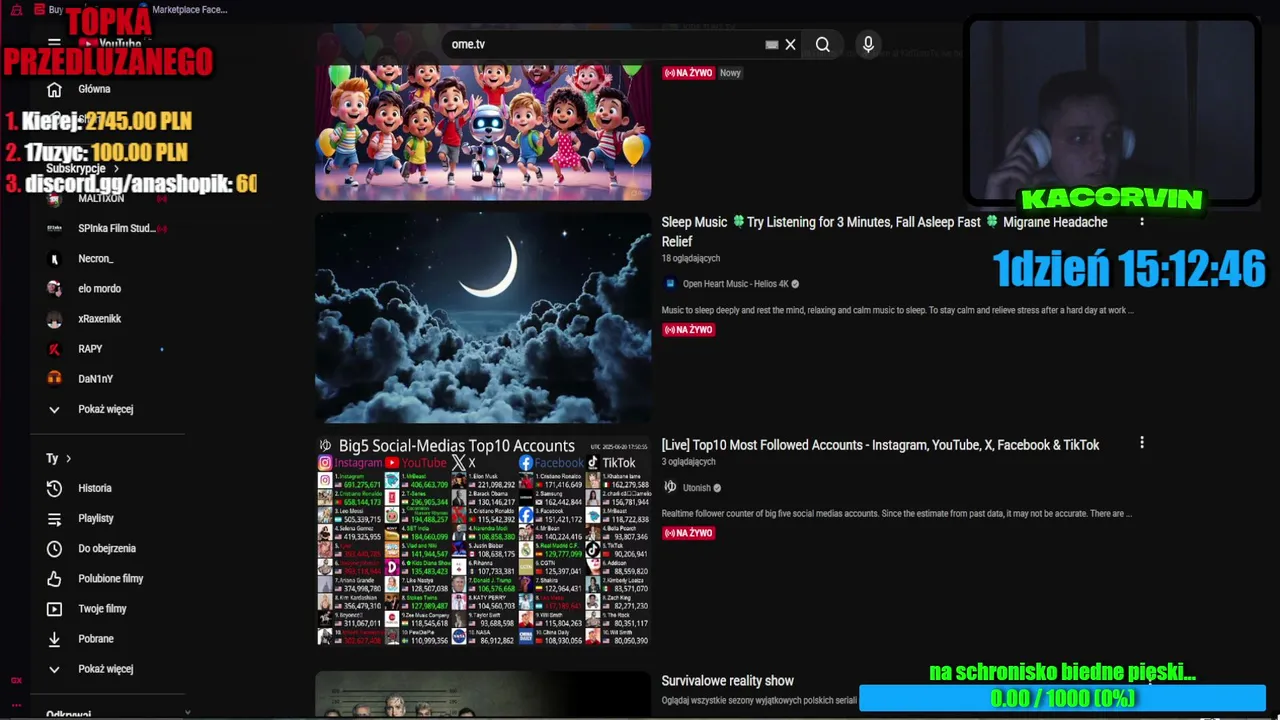
Task: Click Twoje filmy label in sidebar
Action: click(x=102, y=608)
